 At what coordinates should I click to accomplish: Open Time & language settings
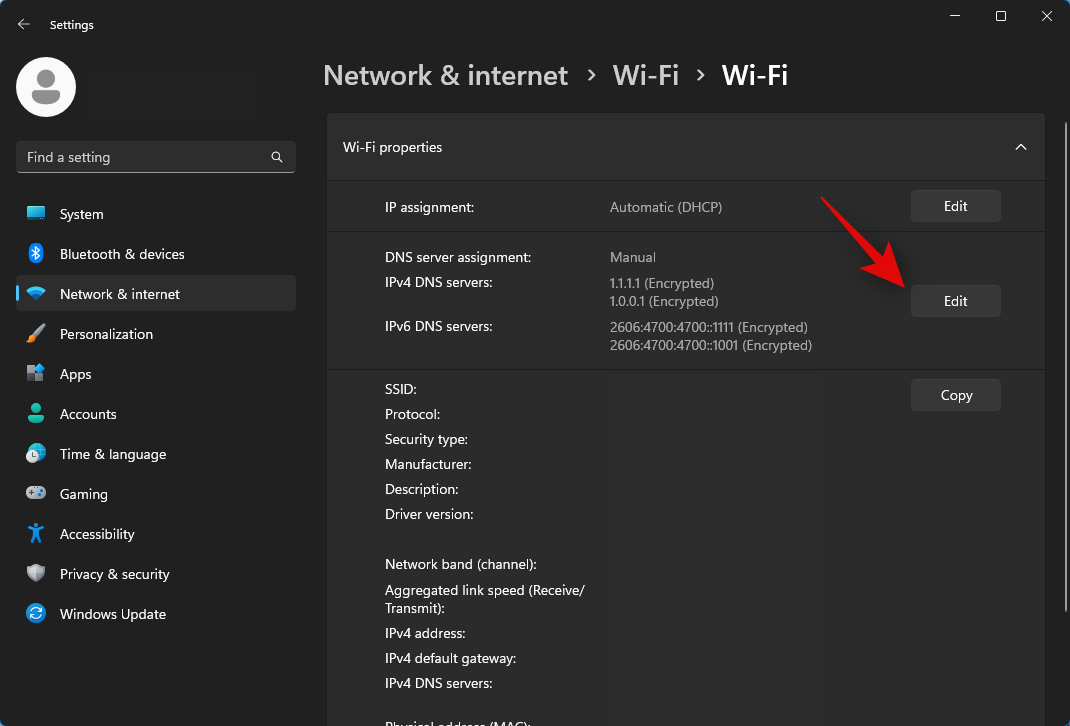click(x=112, y=454)
